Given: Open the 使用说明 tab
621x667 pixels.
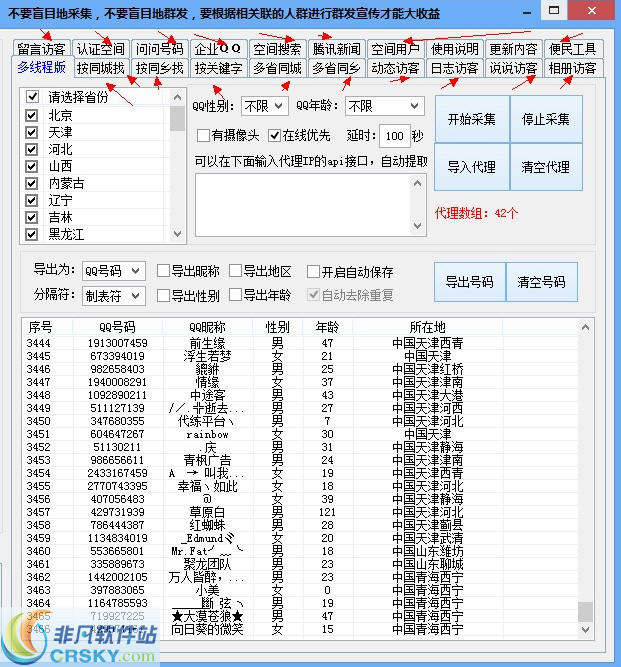Looking at the screenshot, I should pyautogui.click(x=454, y=49).
